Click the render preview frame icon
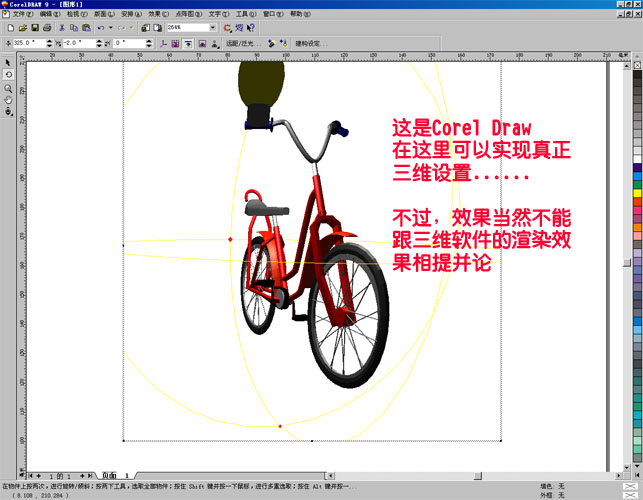Image resolution: width=643 pixels, height=500 pixels. click(202, 43)
